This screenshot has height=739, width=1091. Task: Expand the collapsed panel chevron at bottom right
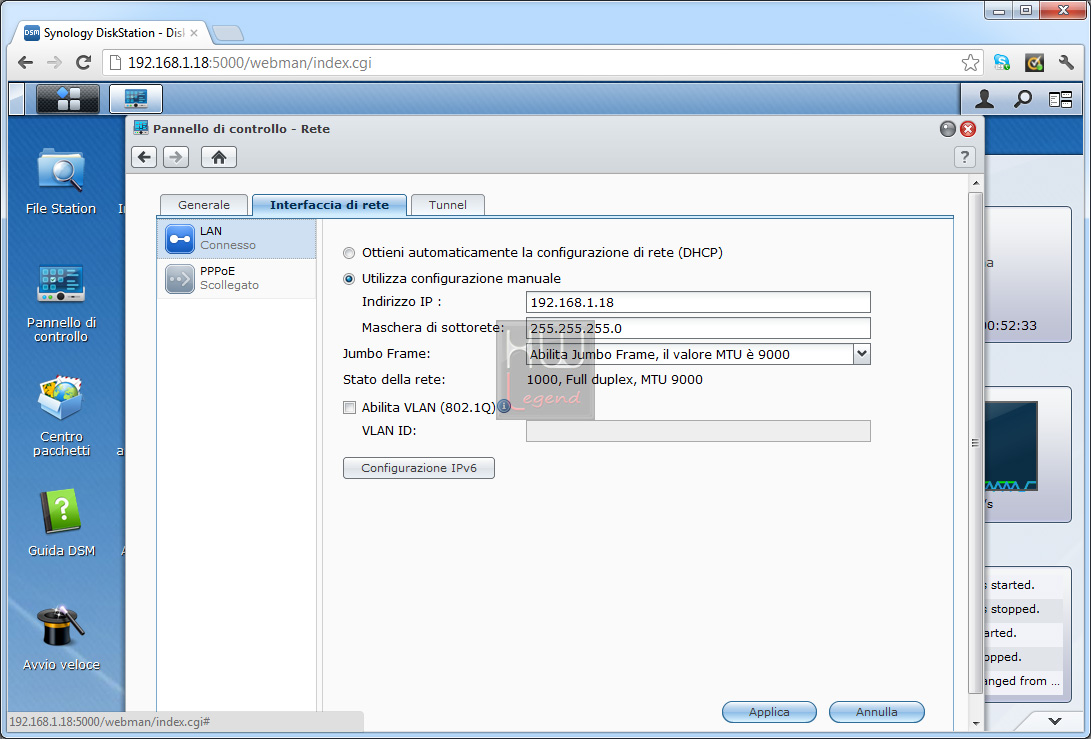1055,721
